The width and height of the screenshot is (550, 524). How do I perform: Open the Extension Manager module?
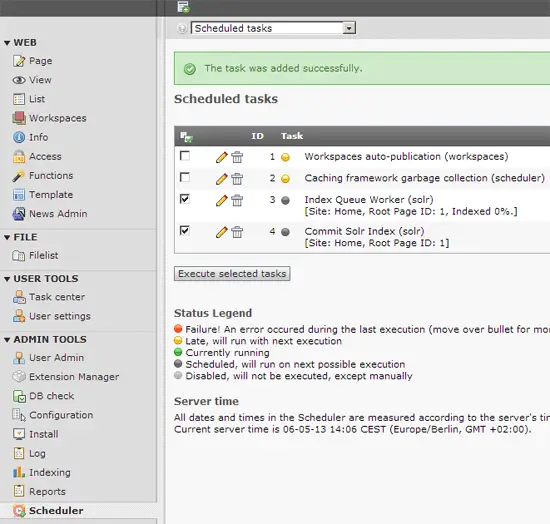65,377
